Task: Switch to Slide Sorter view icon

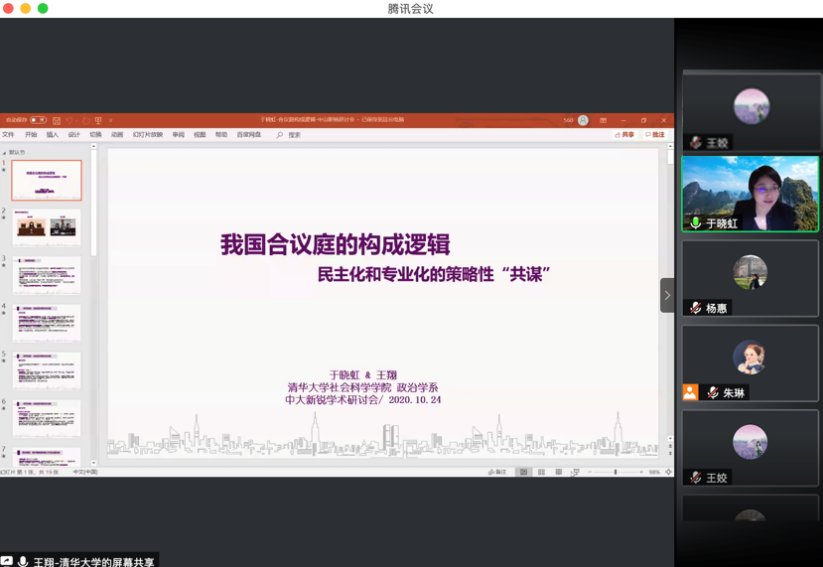Action: click(x=541, y=472)
